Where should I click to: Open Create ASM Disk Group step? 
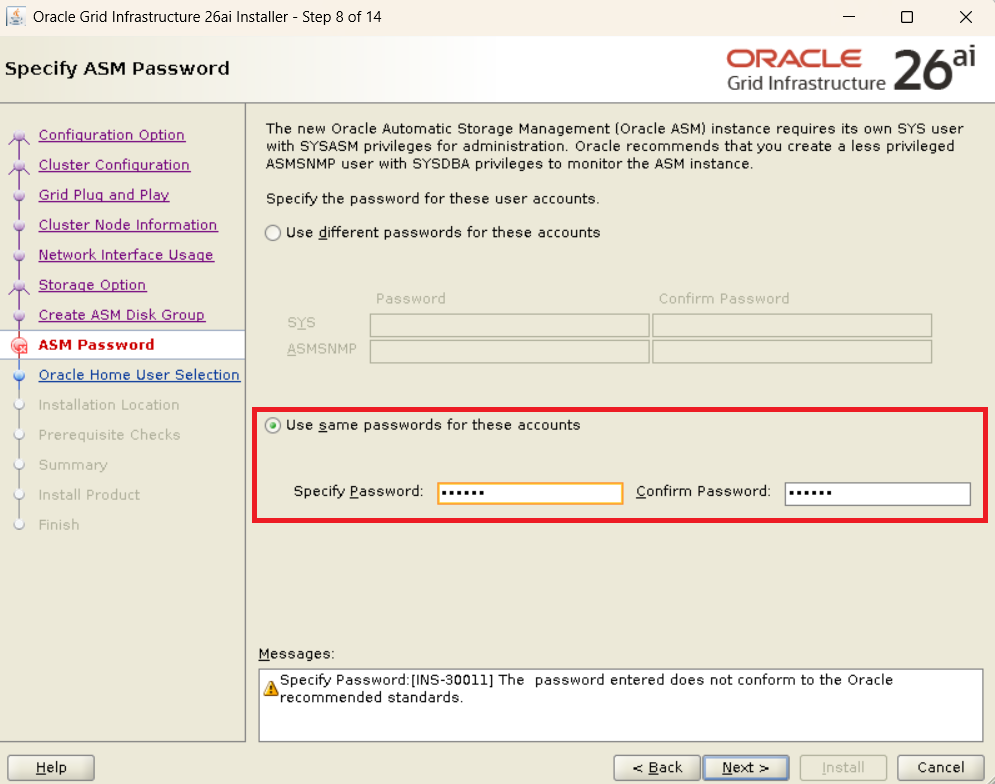(x=122, y=315)
